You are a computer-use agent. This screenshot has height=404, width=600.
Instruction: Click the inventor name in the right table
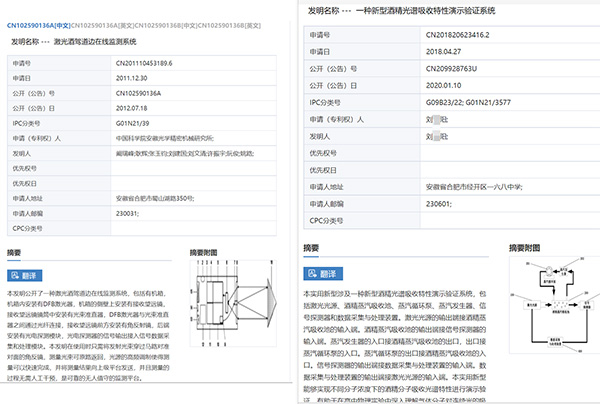(437, 136)
